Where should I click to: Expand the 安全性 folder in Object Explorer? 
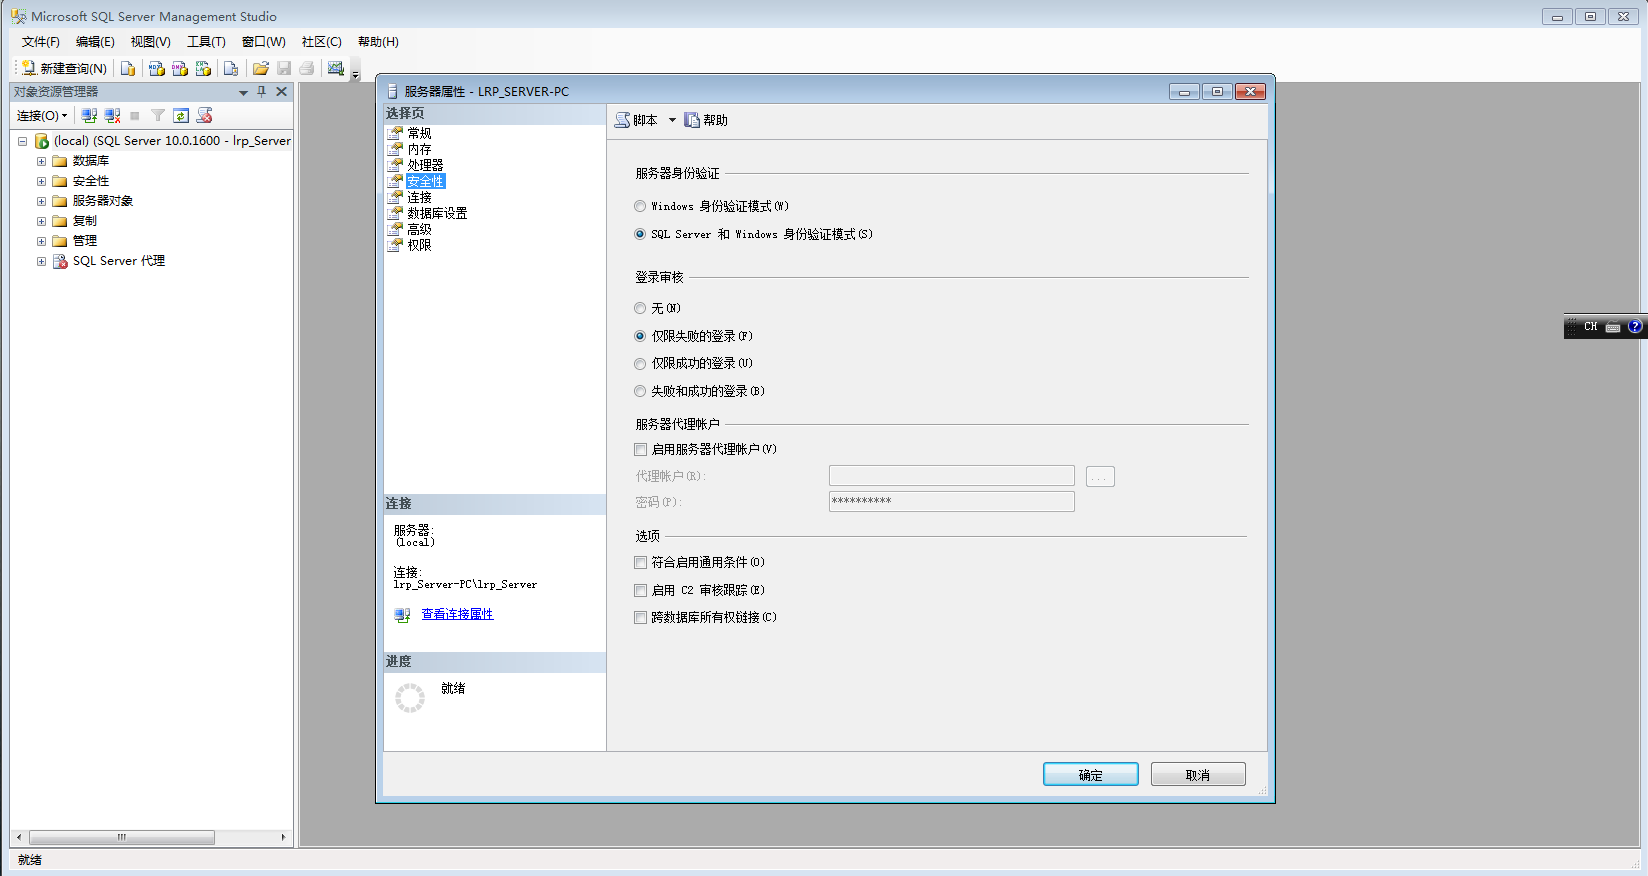click(x=41, y=181)
